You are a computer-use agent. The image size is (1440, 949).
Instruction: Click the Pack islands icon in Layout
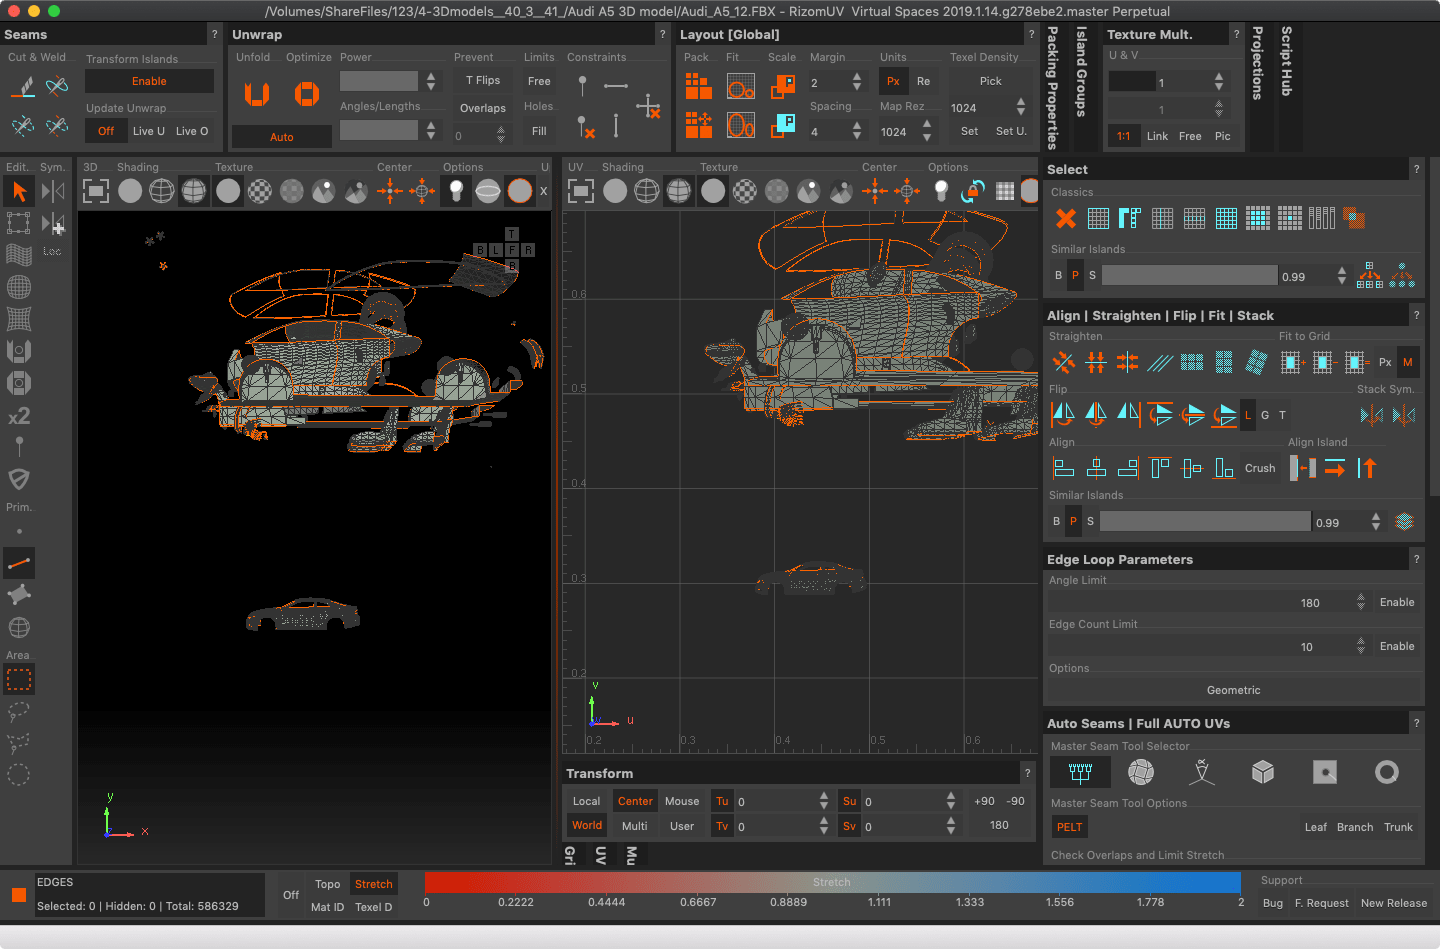pos(698,87)
